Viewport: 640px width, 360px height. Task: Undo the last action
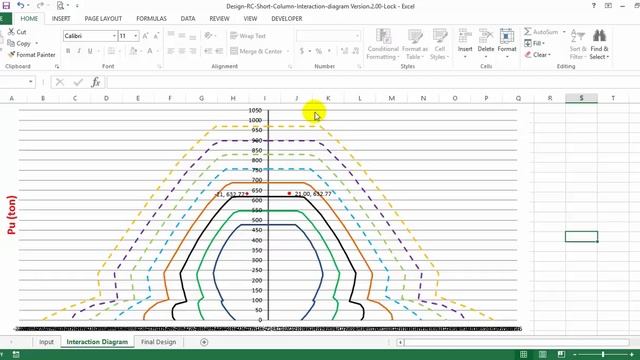coord(20,5)
